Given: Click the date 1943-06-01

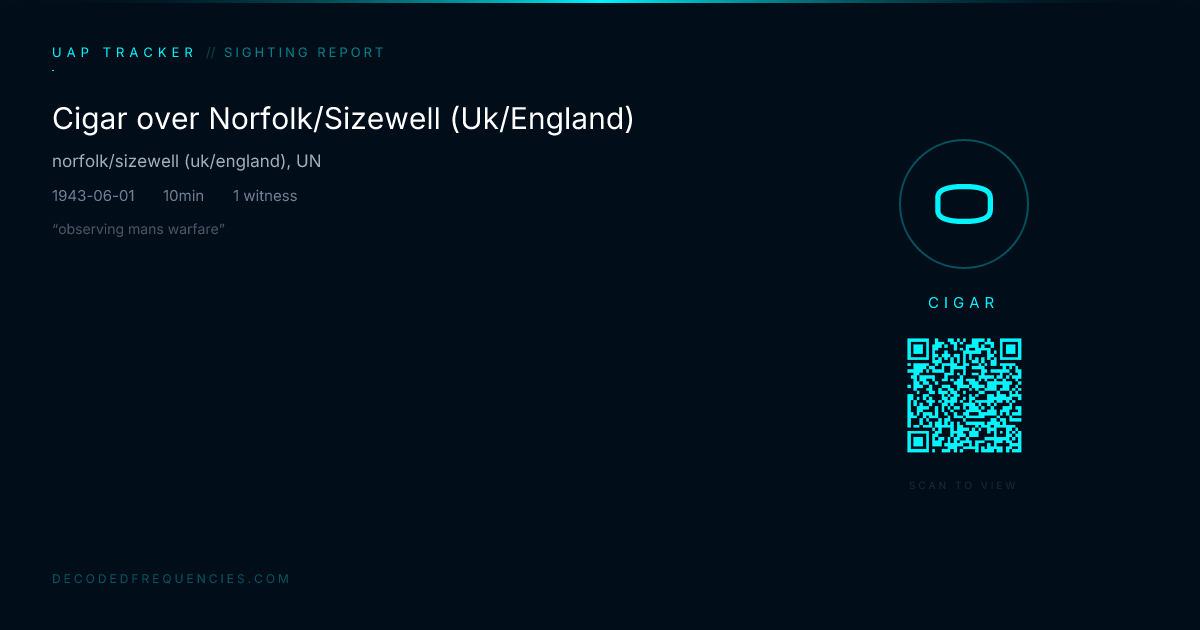Looking at the screenshot, I should click(93, 196).
